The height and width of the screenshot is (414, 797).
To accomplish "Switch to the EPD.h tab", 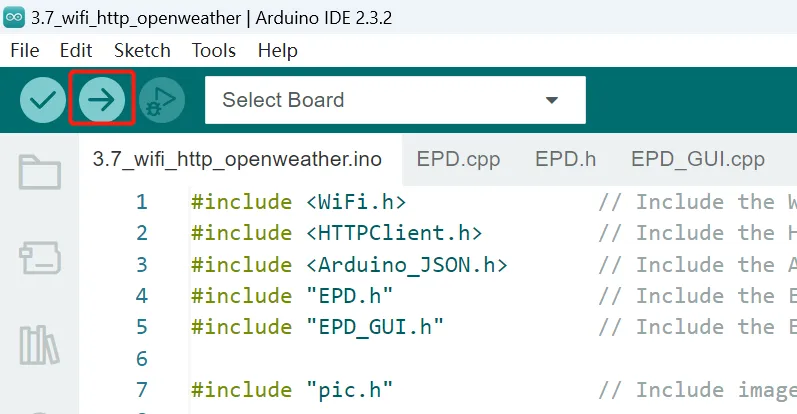I will tap(565, 159).
